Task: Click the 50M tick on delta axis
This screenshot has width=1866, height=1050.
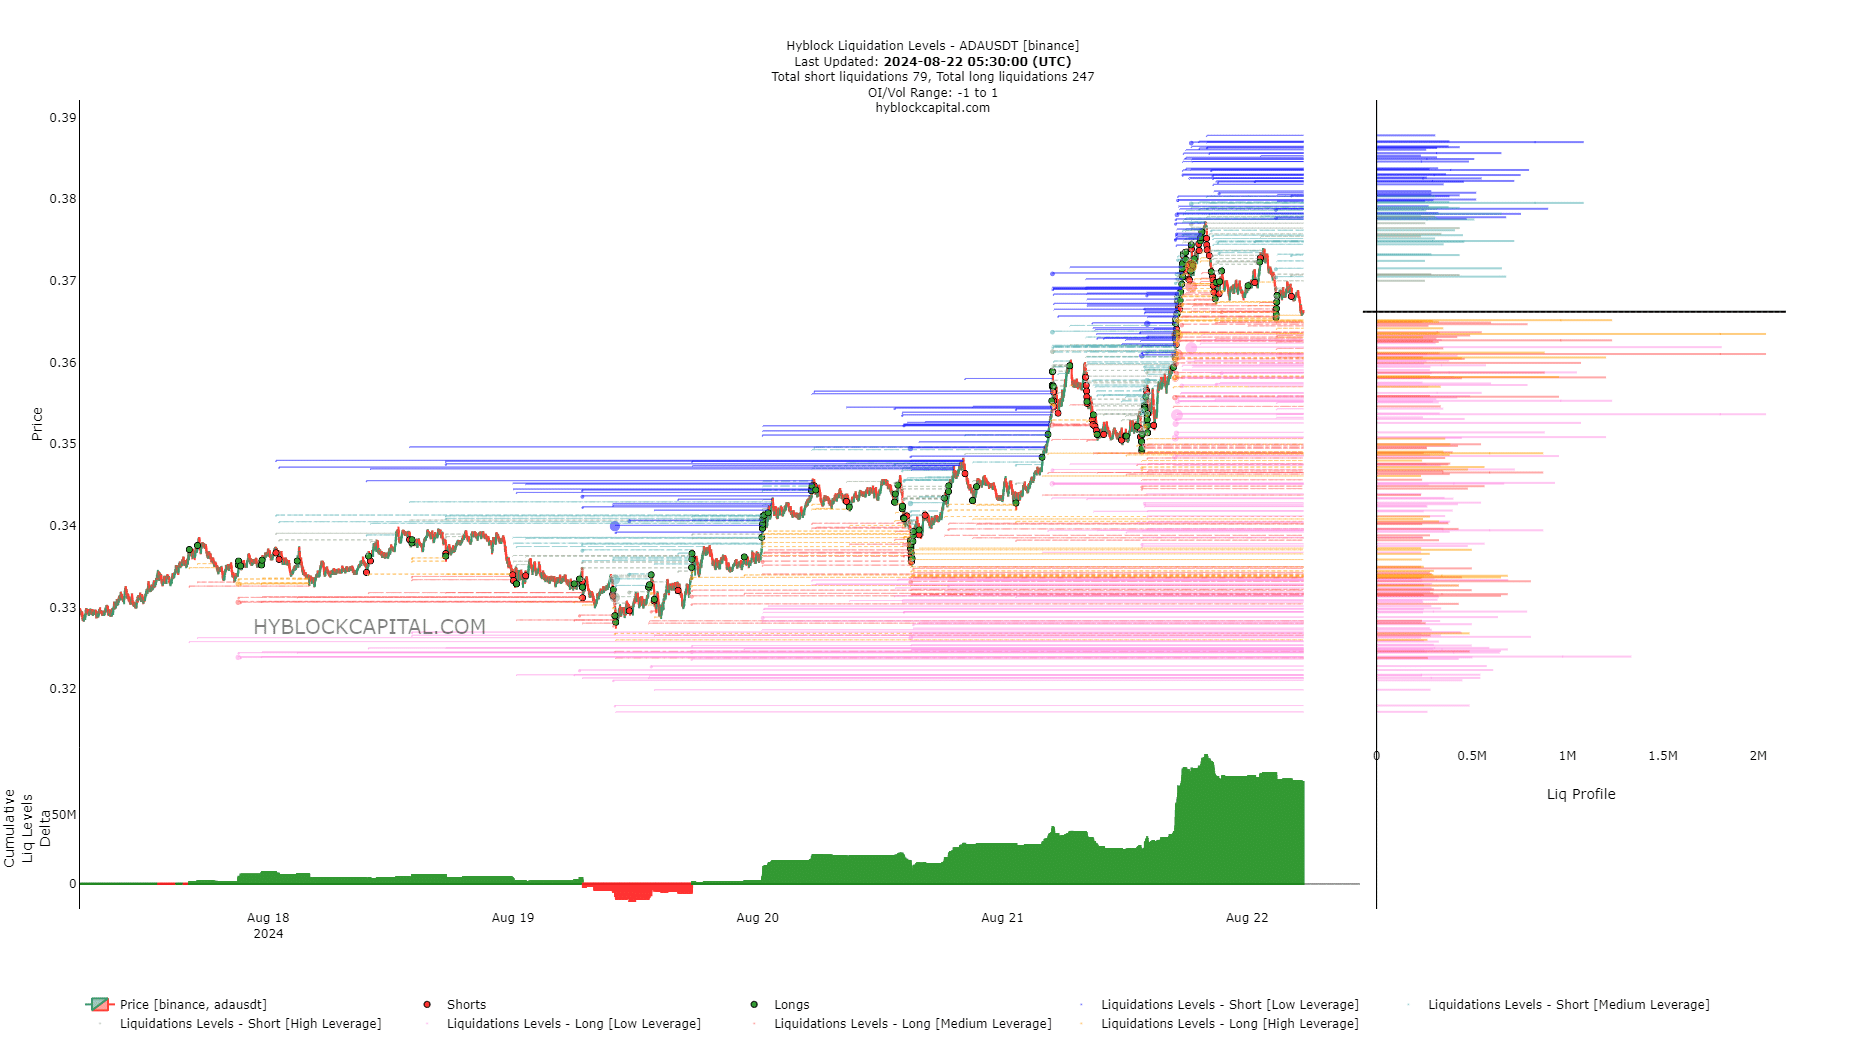Action: pos(64,815)
